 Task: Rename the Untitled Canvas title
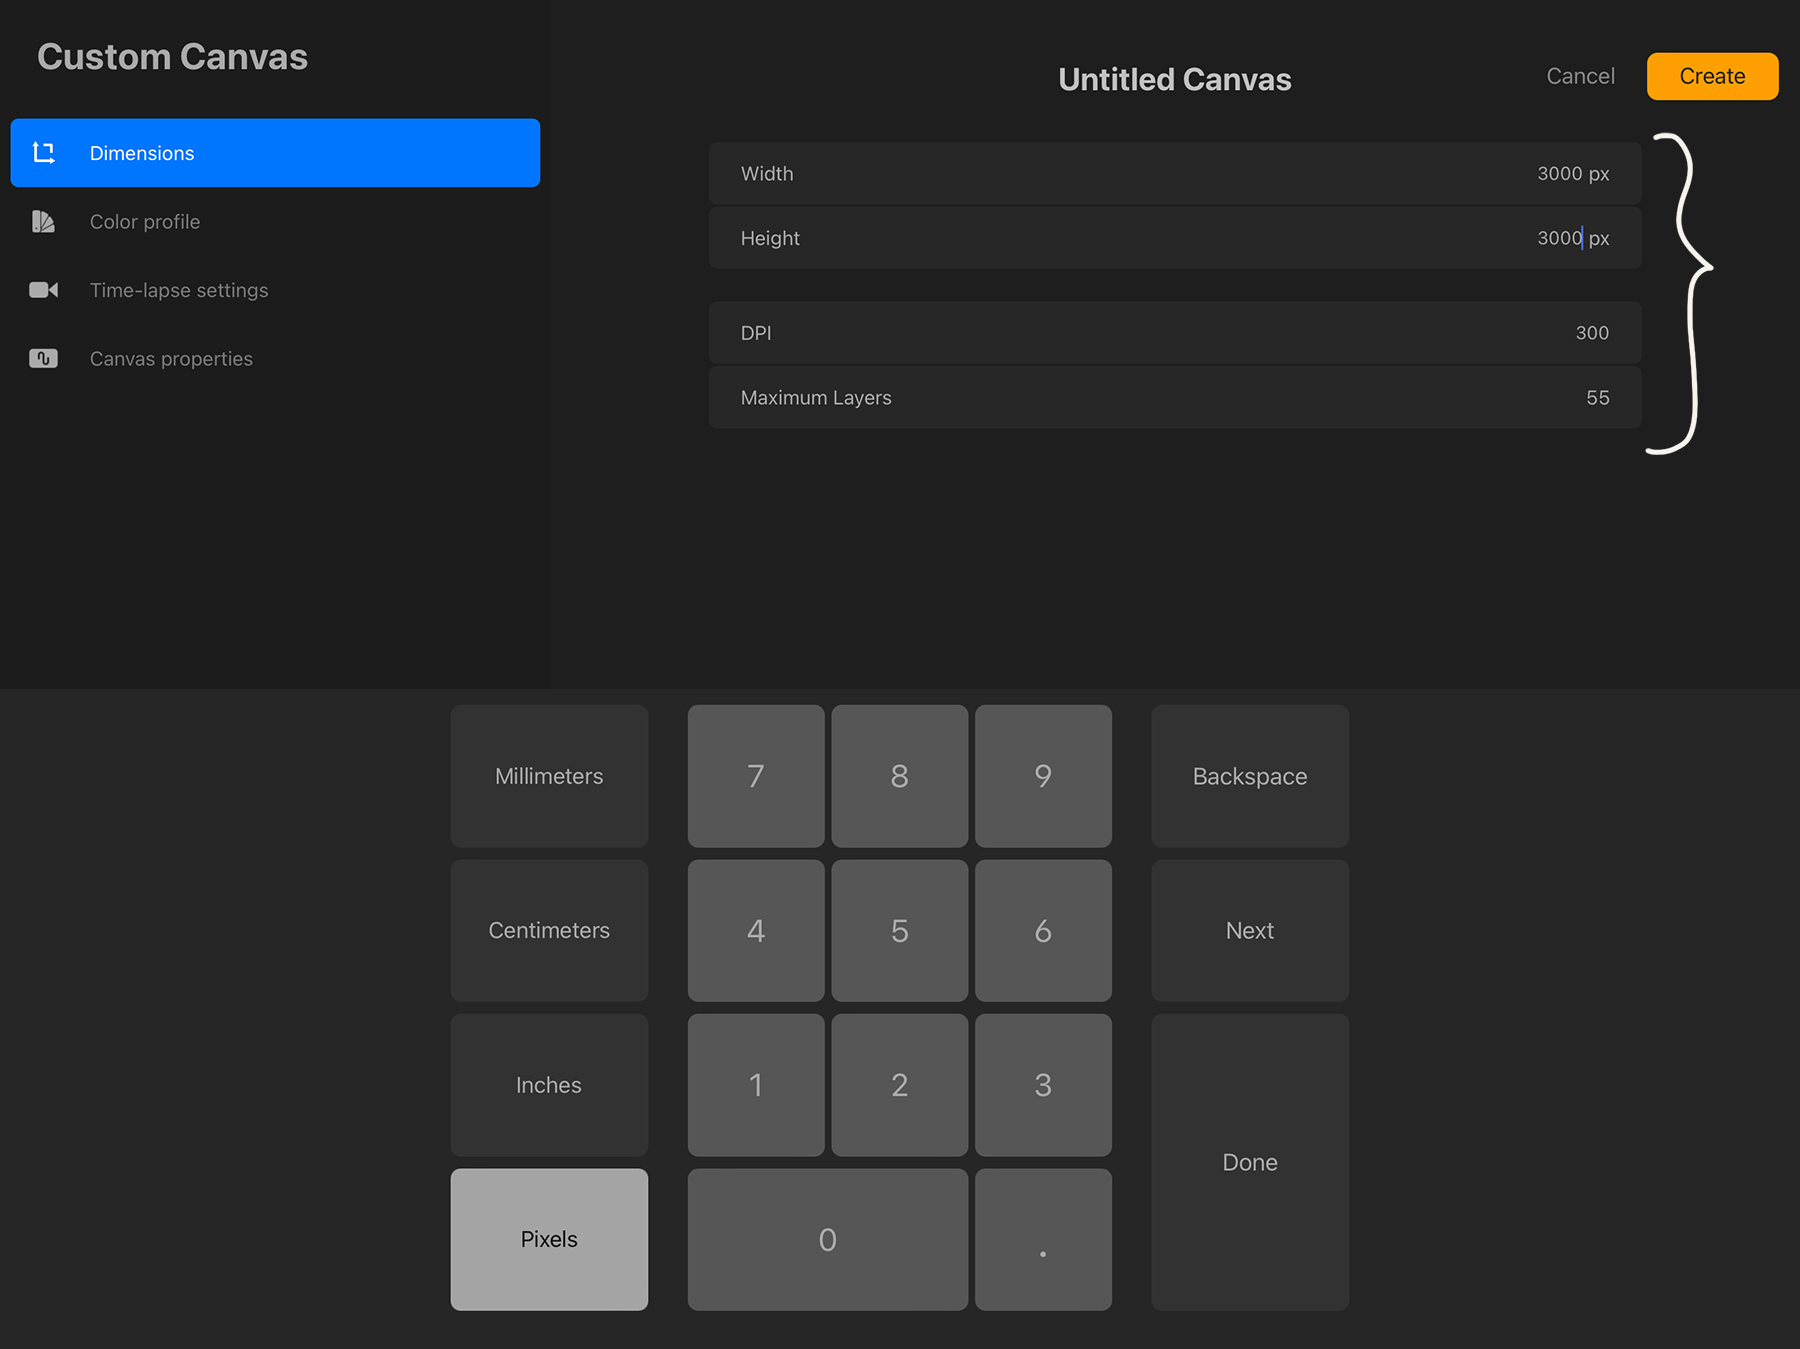pyautogui.click(x=1175, y=79)
